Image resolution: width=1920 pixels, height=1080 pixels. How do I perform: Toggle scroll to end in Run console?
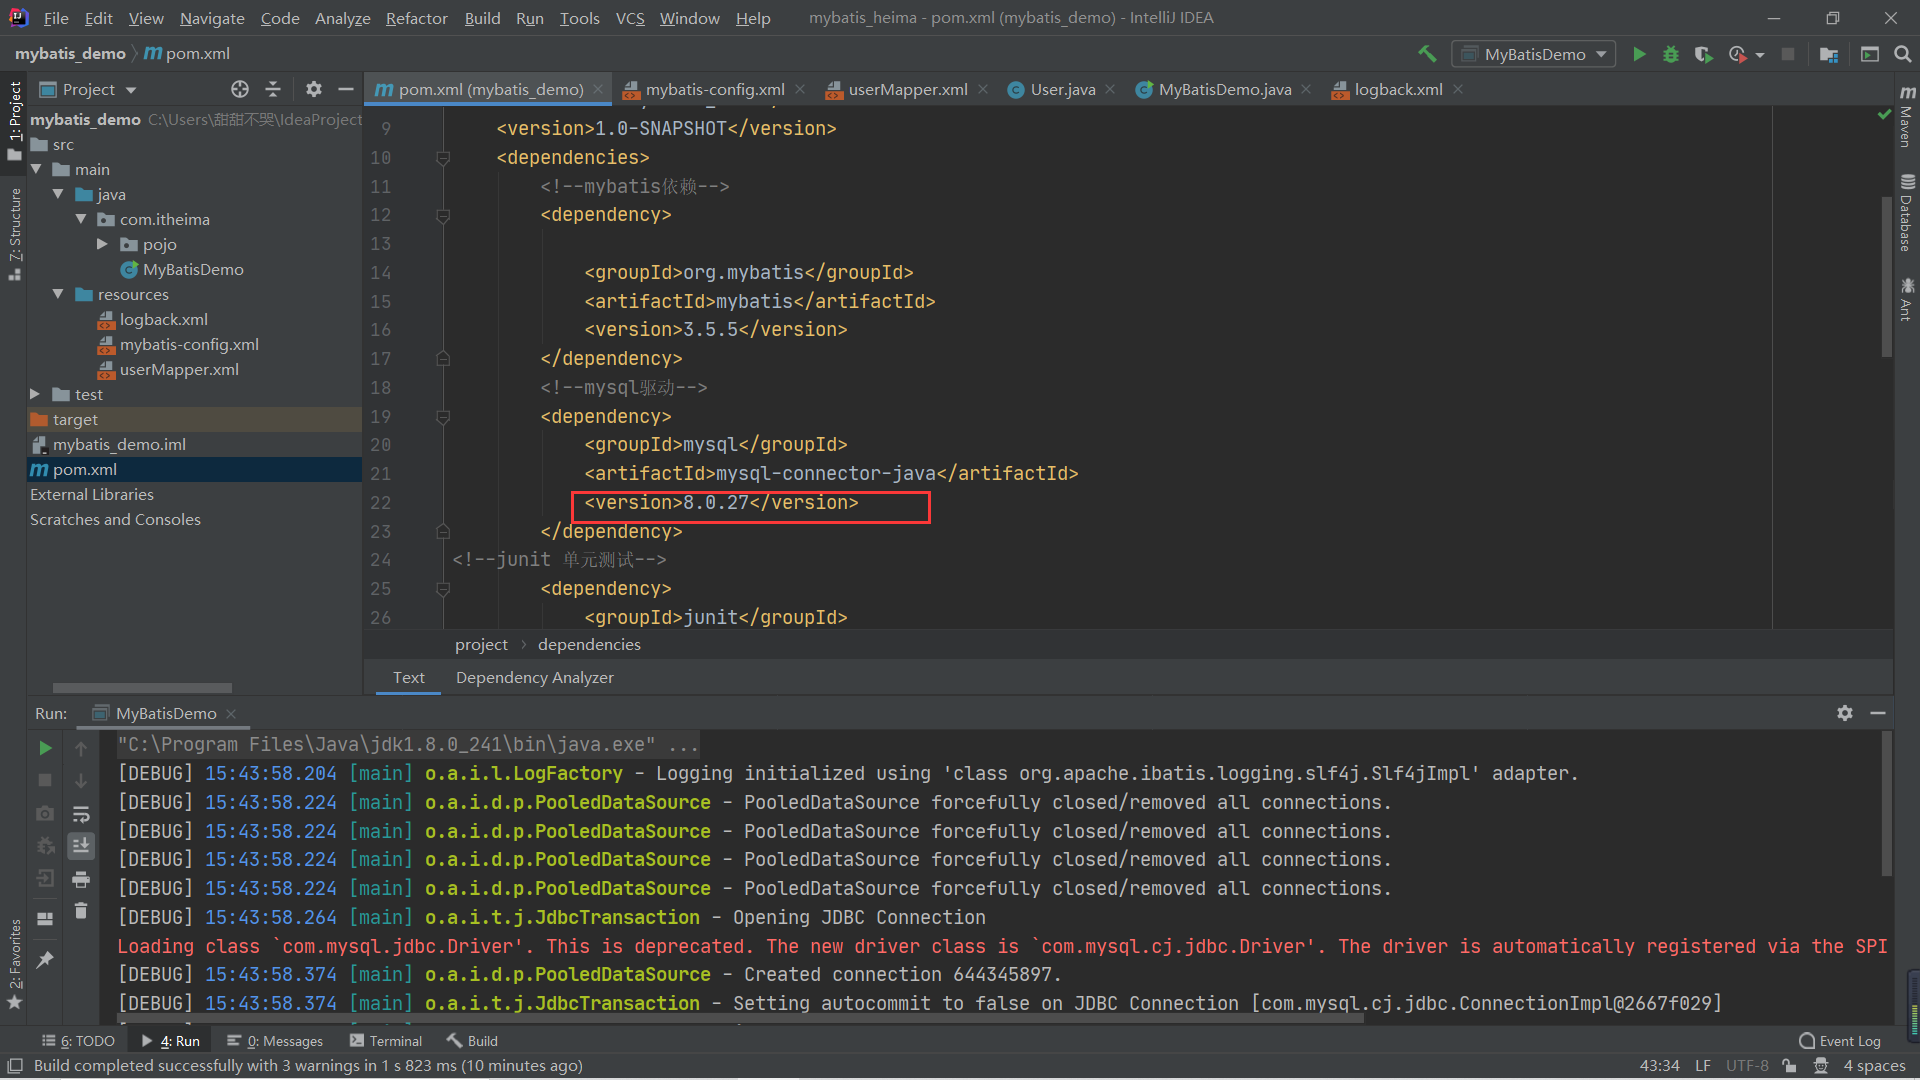pos(81,846)
